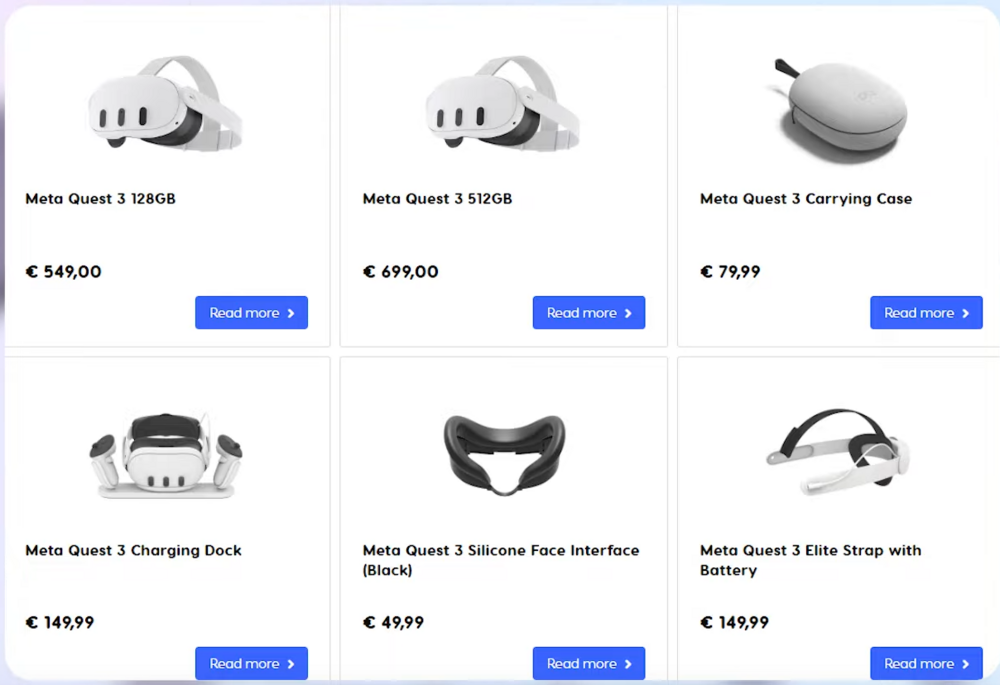Image resolution: width=1000 pixels, height=685 pixels.
Task: Select the Meta Quest 3 Carrying Case title
Action: click(x=805, y=199)
